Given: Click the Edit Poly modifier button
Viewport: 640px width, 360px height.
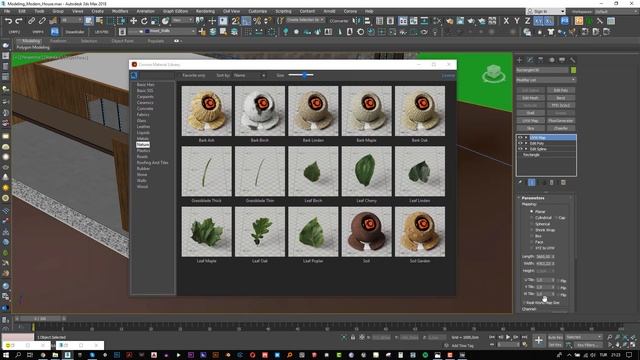Looking at the screenshot, I should click(561, 90).
